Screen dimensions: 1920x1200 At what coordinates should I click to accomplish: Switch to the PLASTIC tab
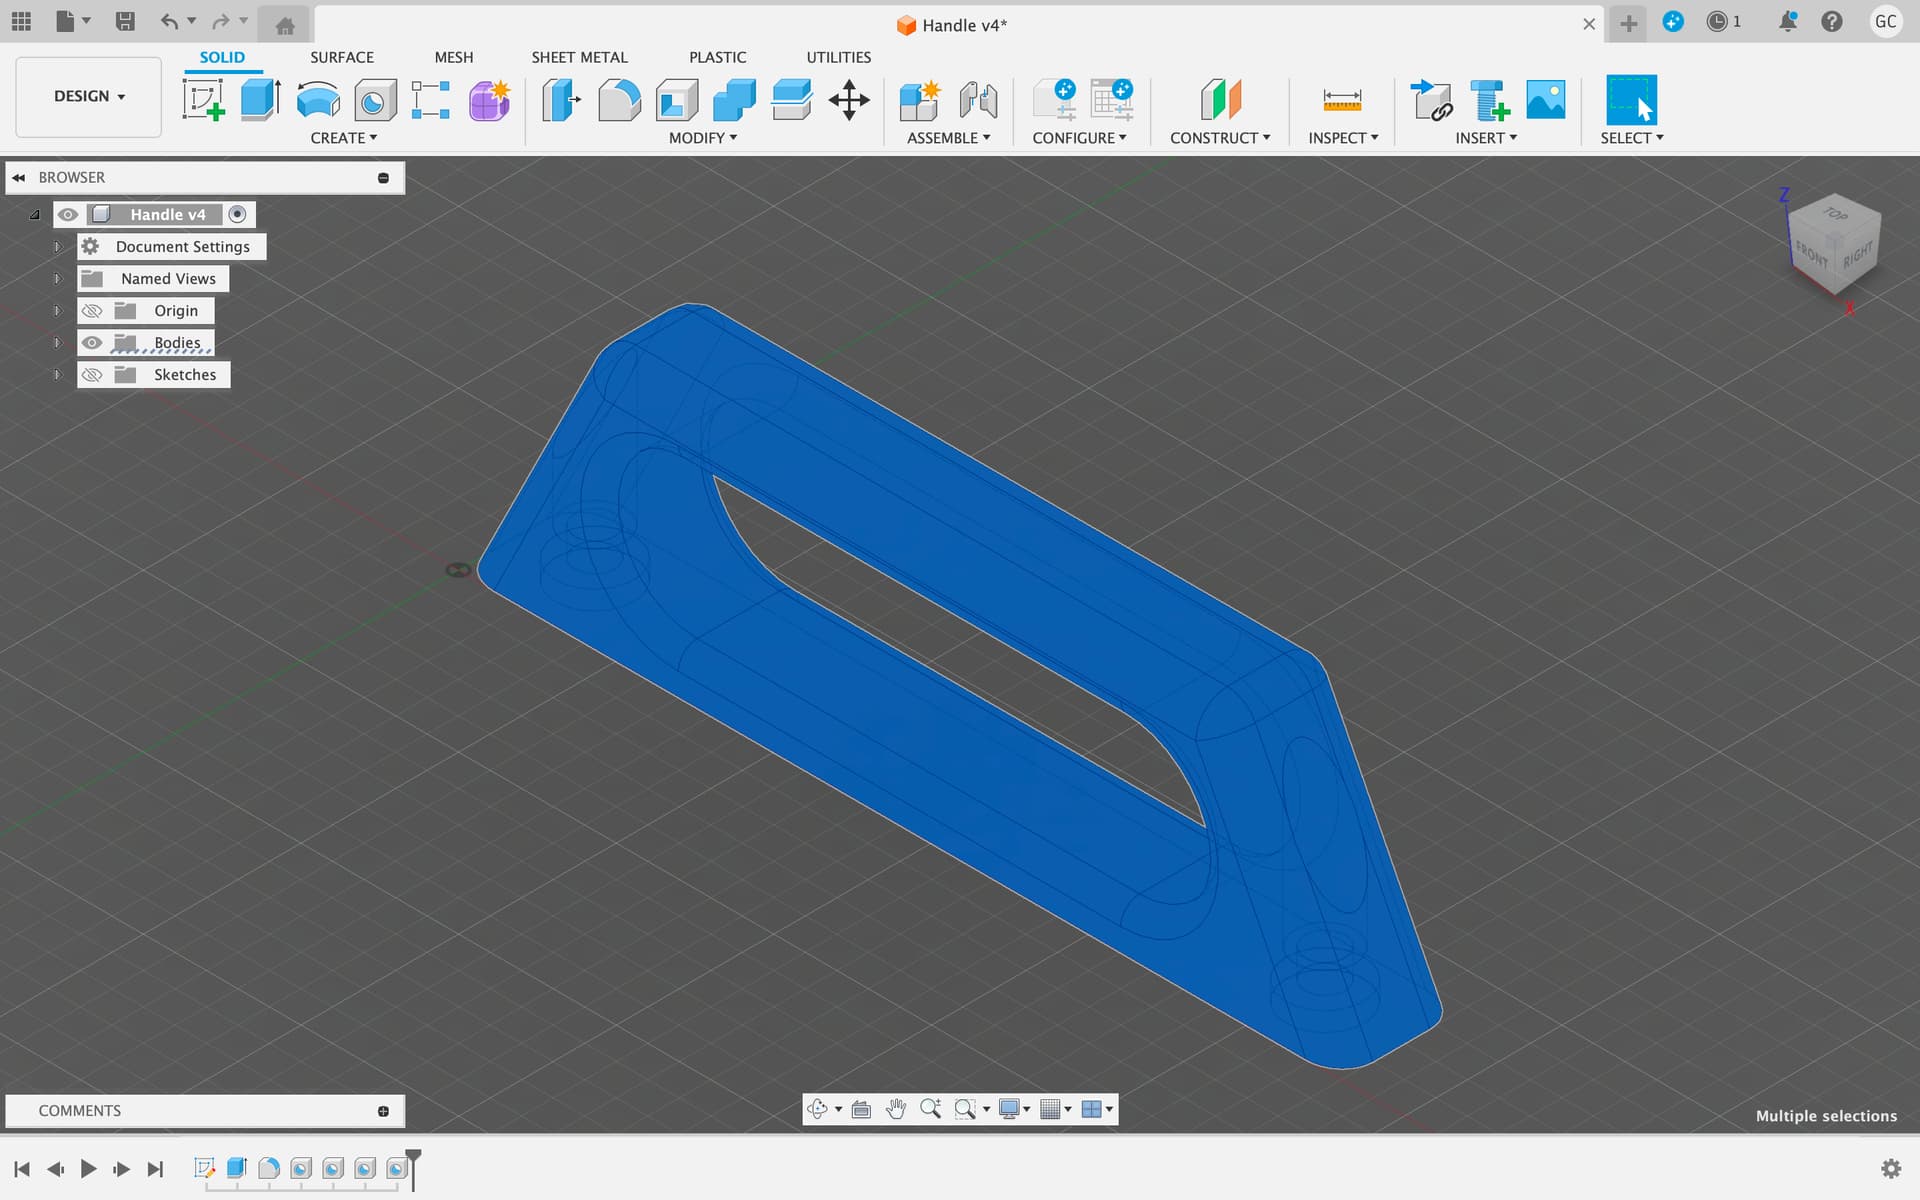tap(717, 57)
